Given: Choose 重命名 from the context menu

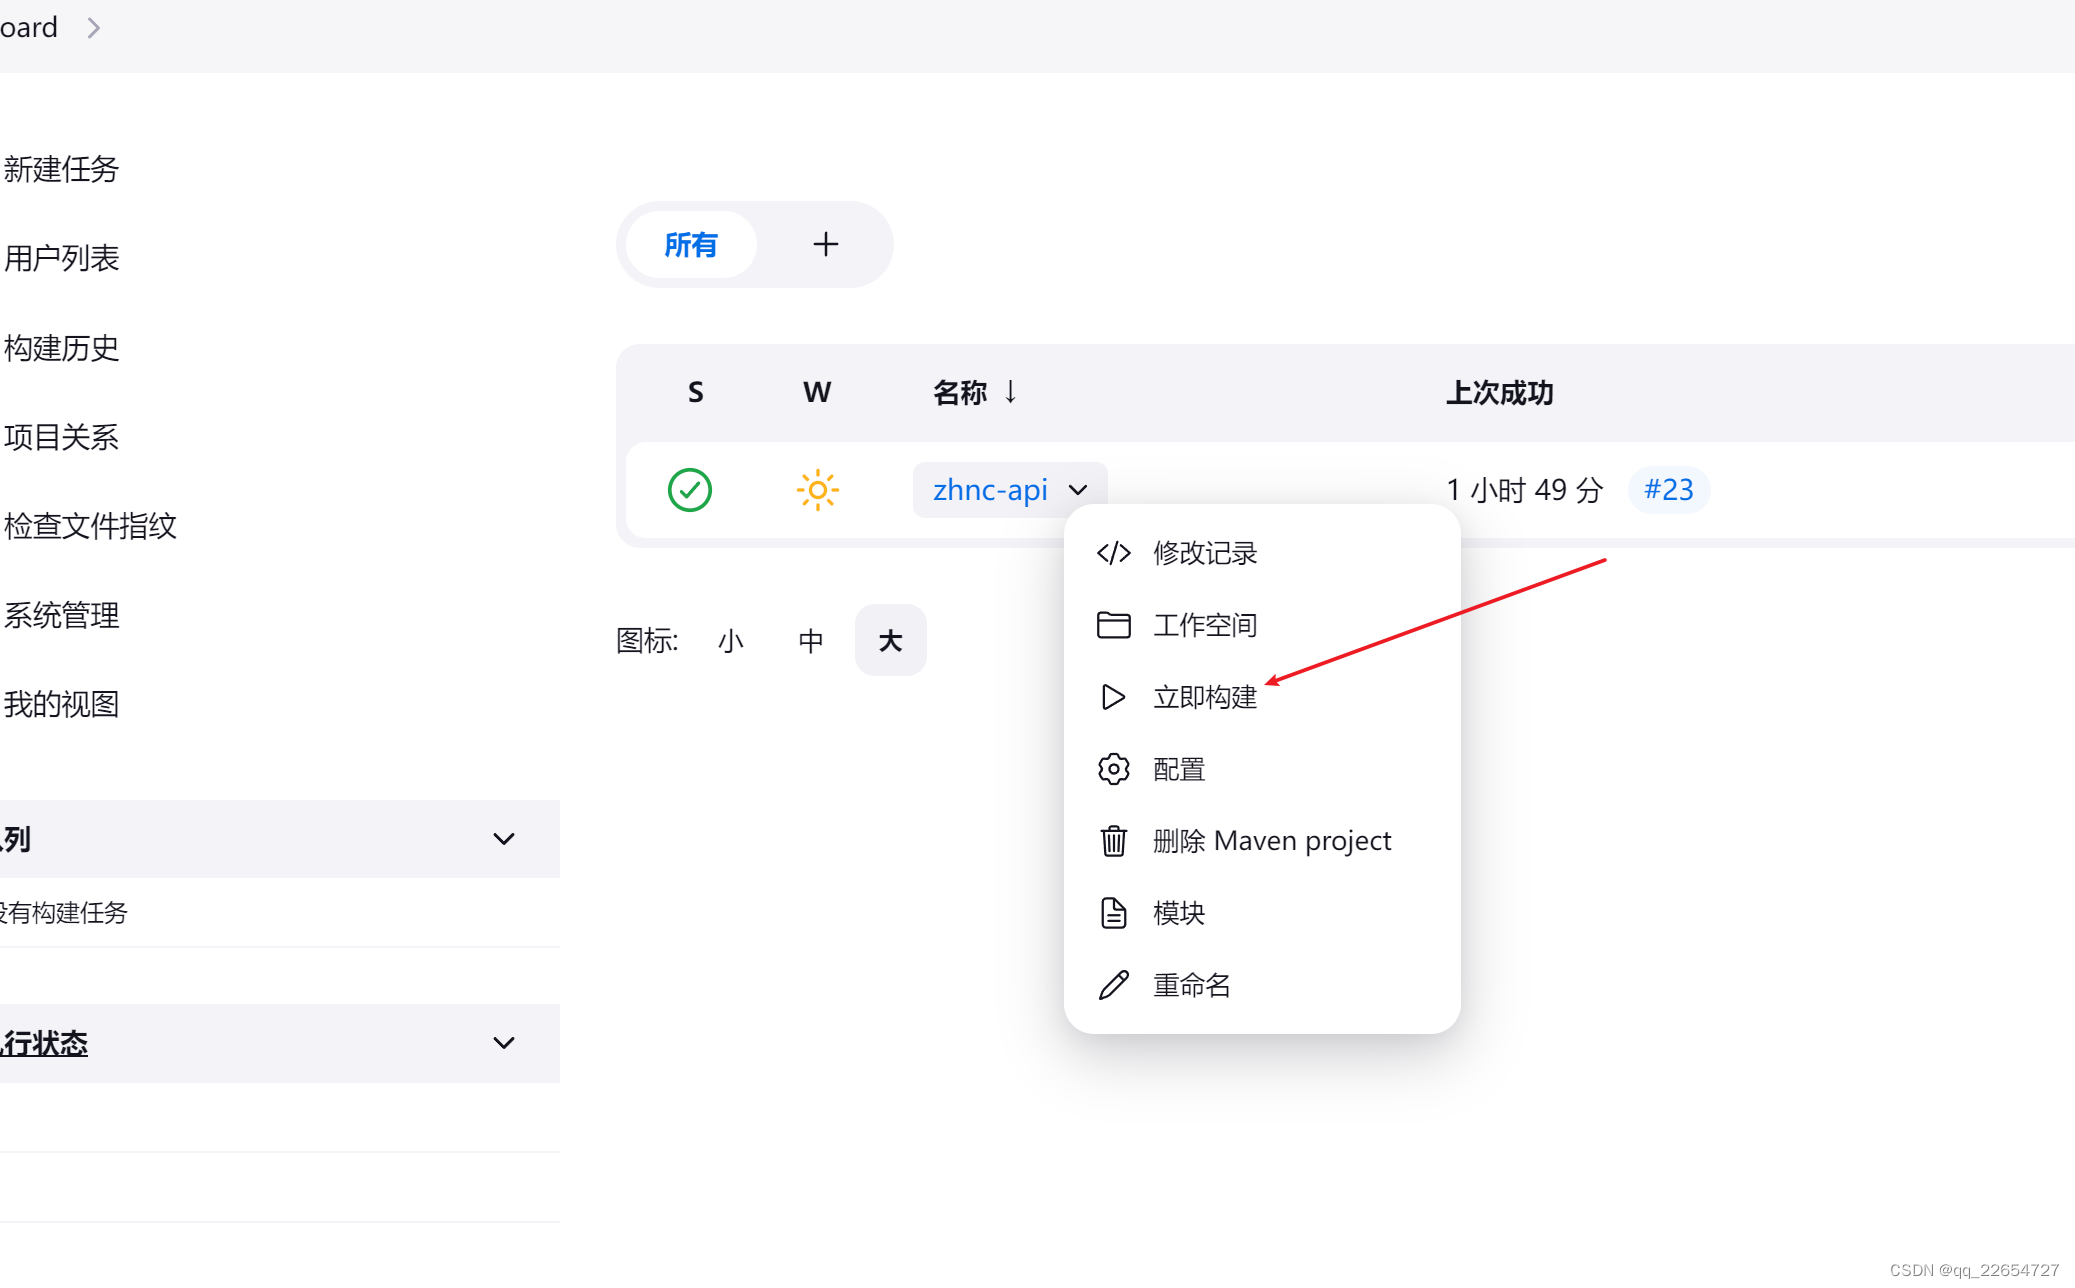Looking at the screenshot, I should tap(1262, 985).
